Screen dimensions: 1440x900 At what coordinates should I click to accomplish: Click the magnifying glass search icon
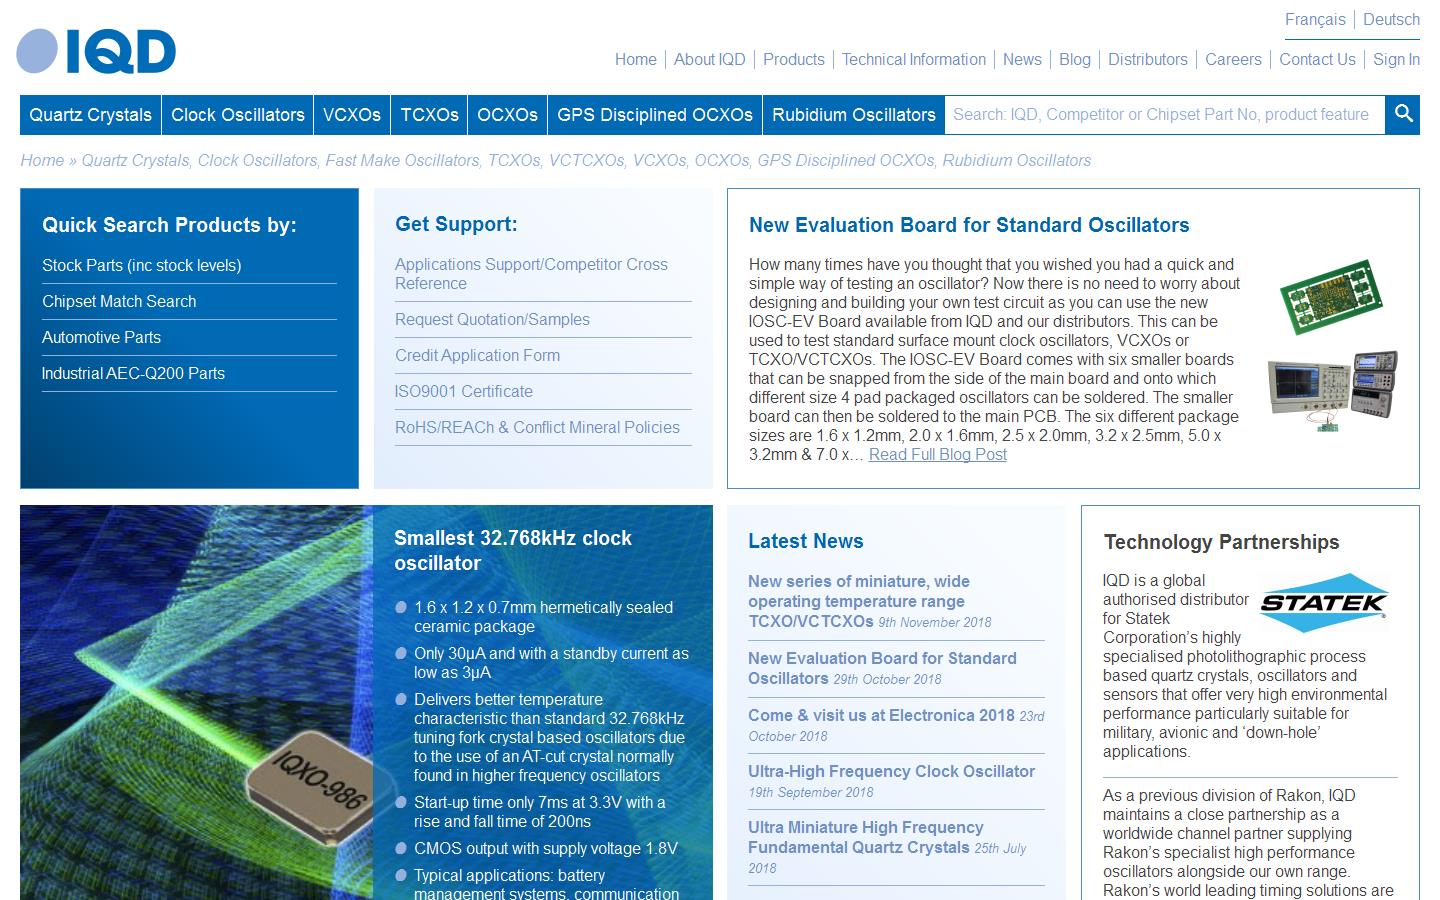[1403, 114]
